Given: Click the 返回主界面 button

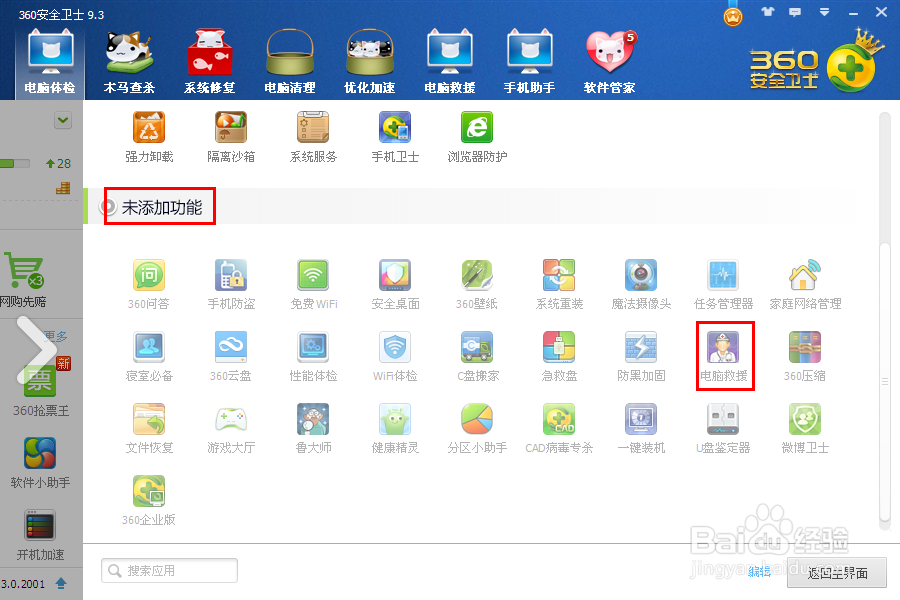Looking at the screenshot, I should (837, 572).
